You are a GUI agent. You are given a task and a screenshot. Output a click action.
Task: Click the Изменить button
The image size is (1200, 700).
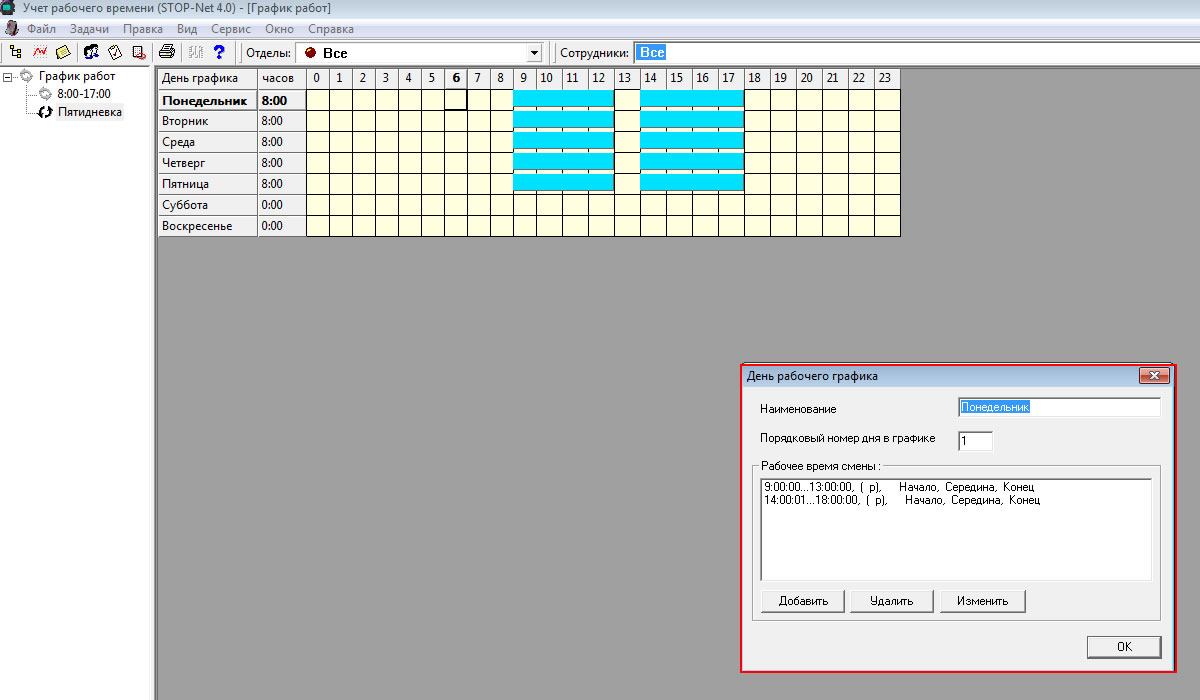click(982, 601)
